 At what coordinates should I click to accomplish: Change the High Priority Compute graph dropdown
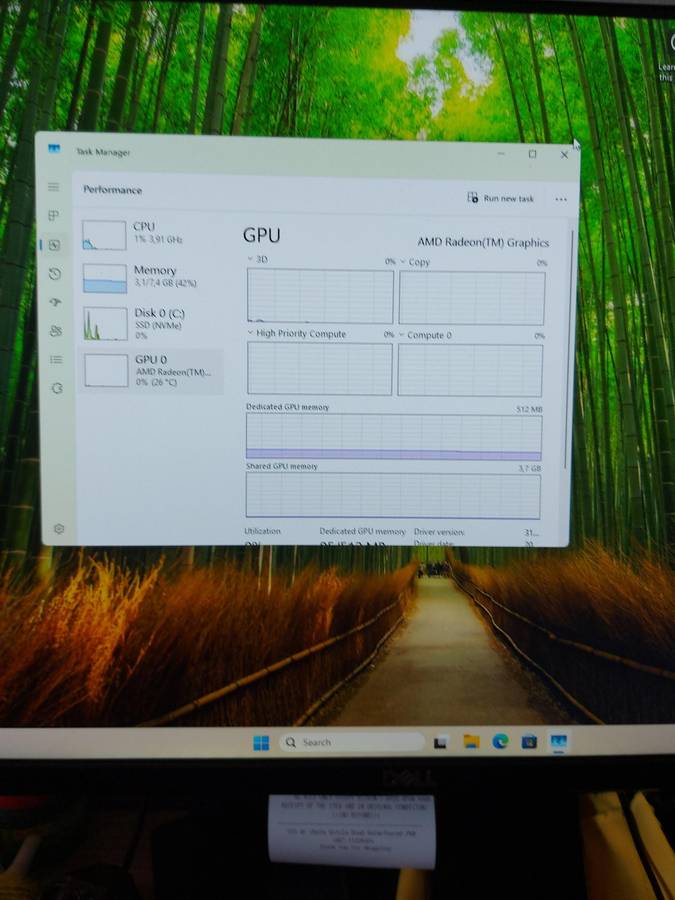[x=251, y=334]
